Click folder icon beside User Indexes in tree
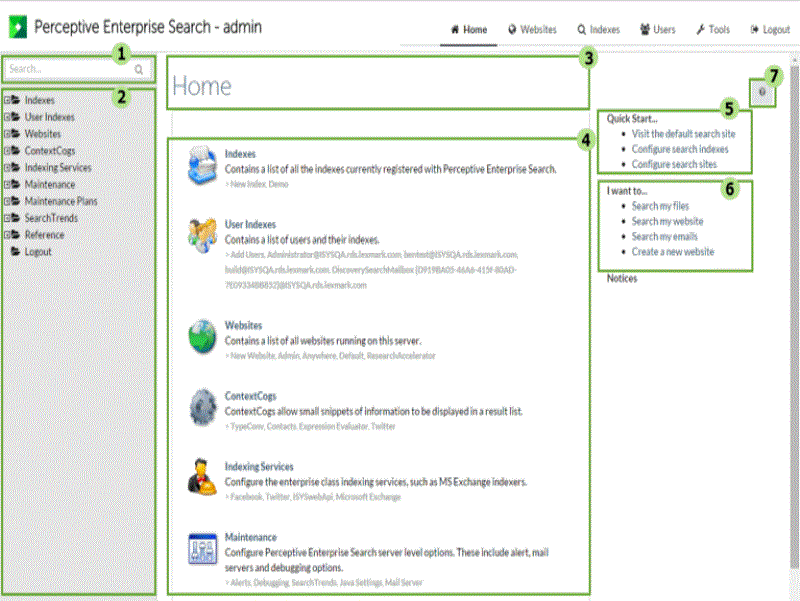Image resolution: width=800 pixels, height=601 pixels. click(x=16, y=117)
